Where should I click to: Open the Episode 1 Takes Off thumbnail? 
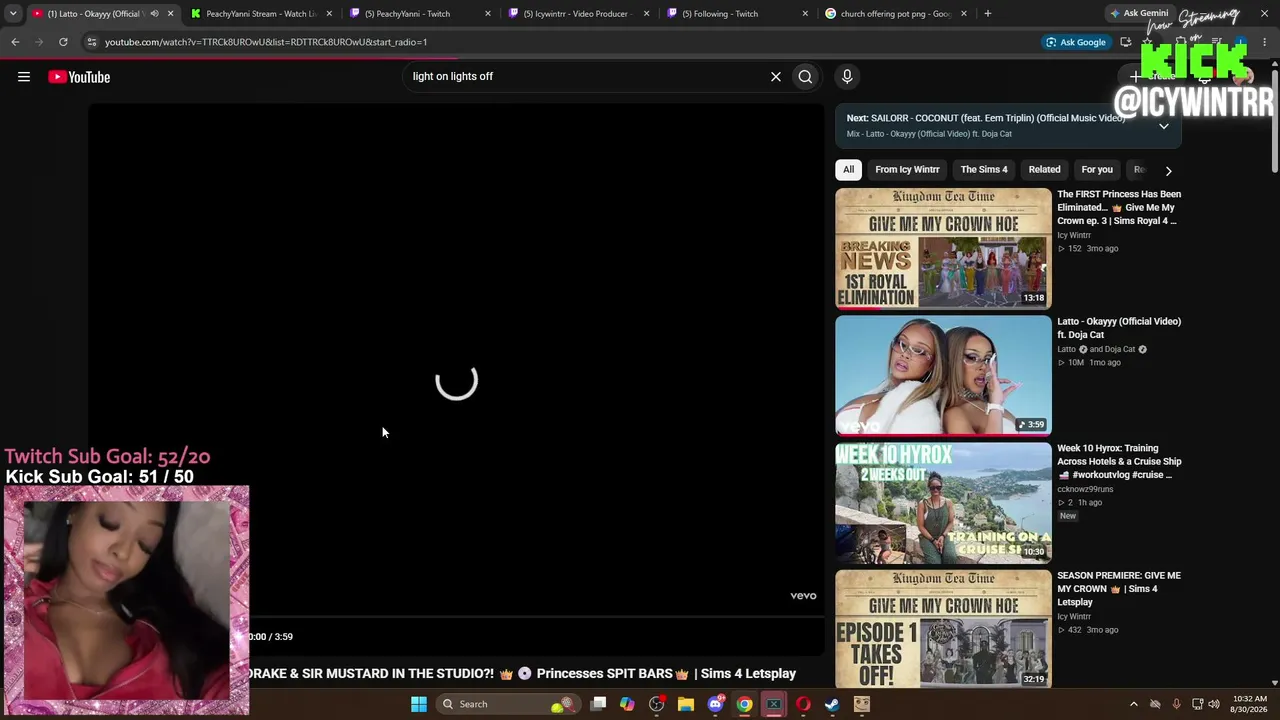(x=943, y=629)
